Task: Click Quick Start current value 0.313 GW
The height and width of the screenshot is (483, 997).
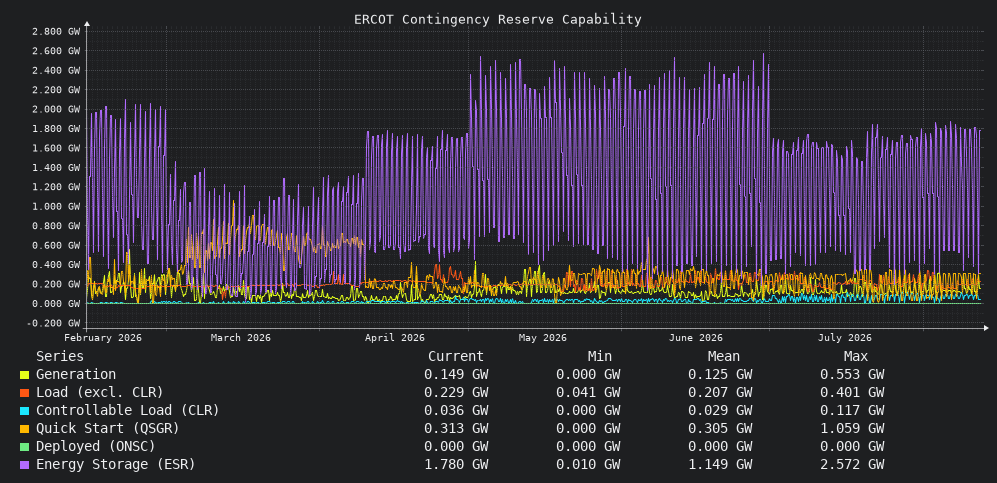Action: pos(456,428)
